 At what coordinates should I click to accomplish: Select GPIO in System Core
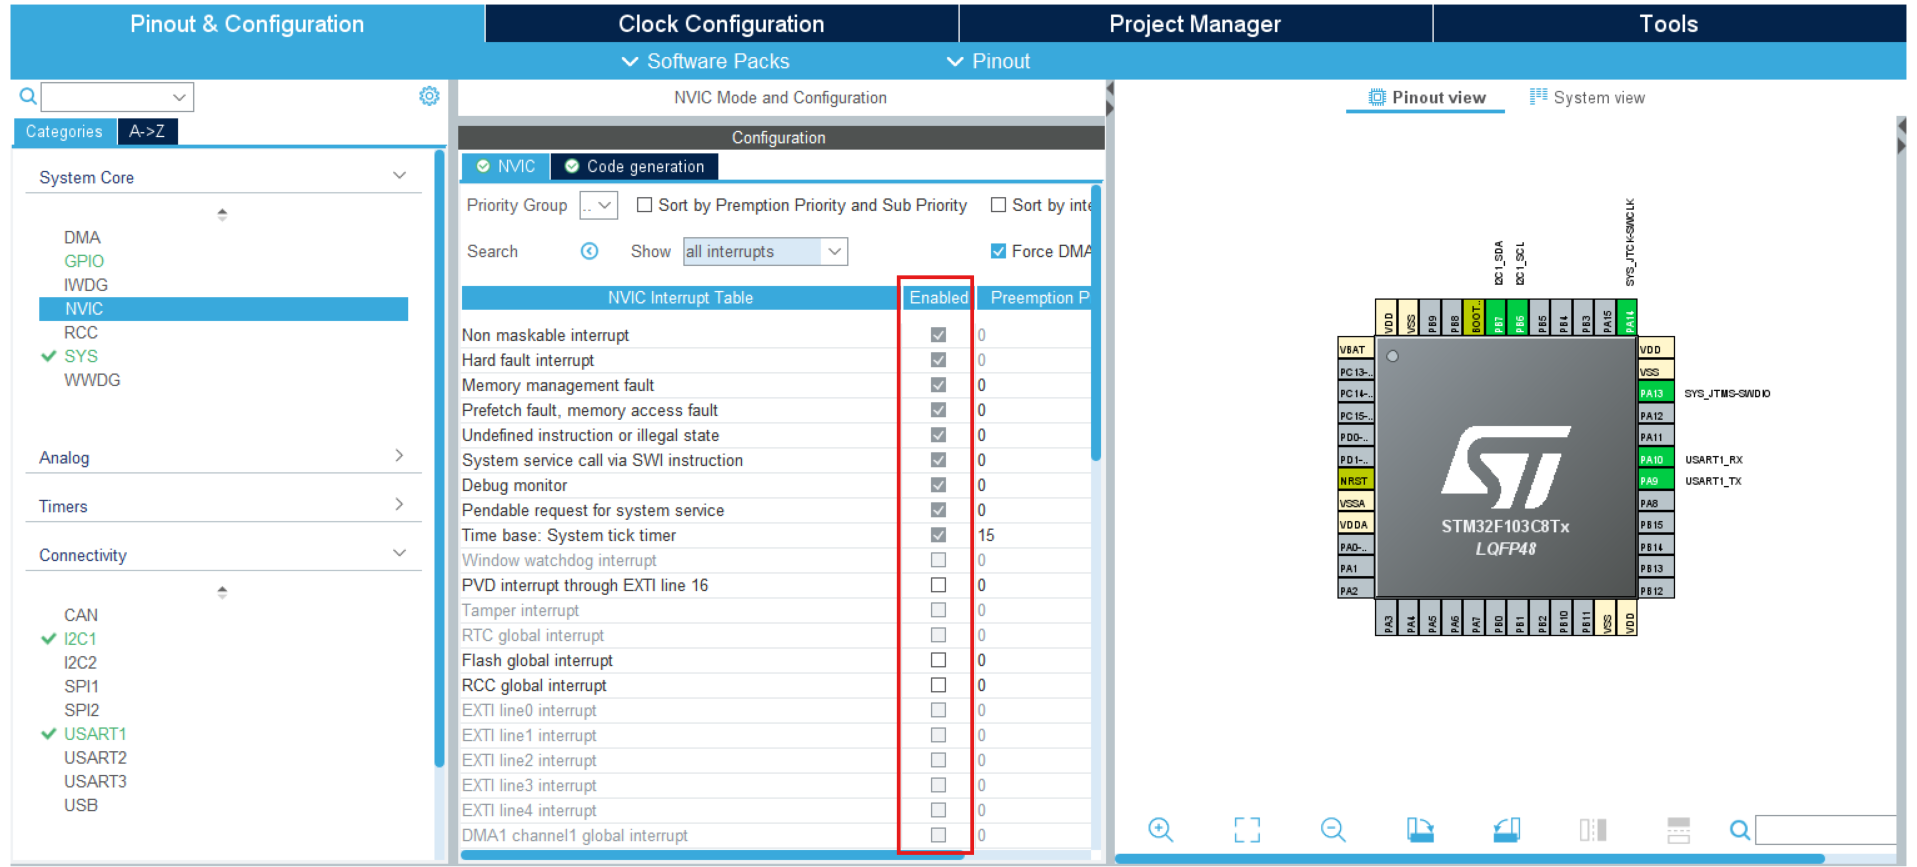click(x=84, y=261)
